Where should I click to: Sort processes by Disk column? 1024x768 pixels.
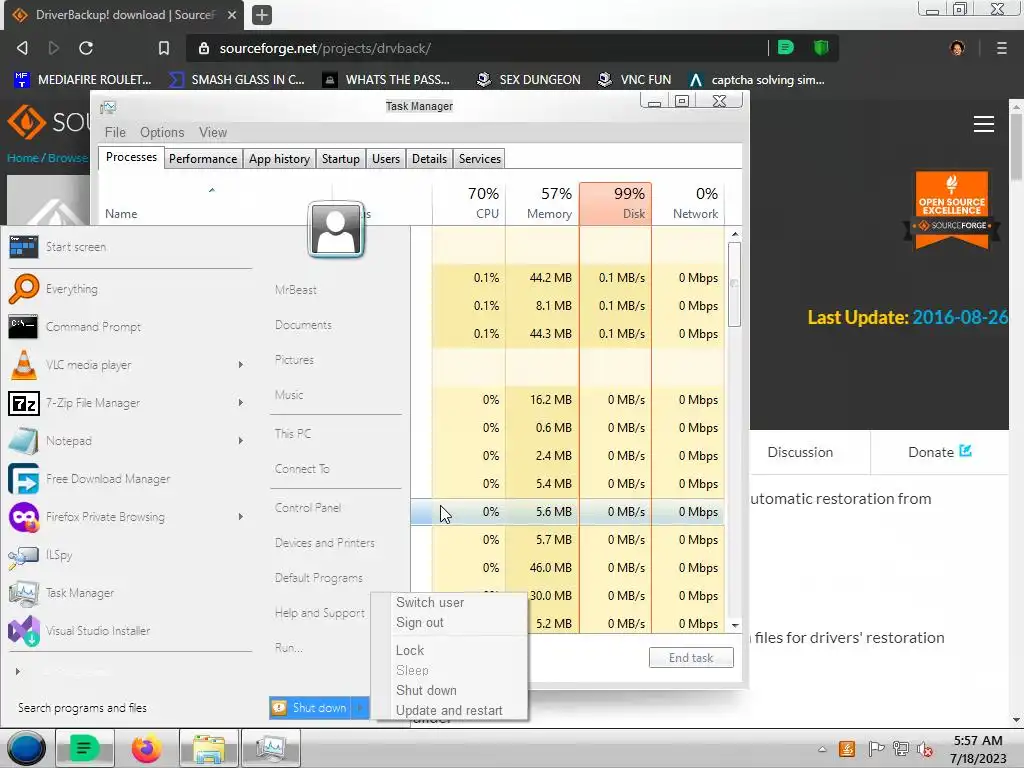point(615,203)
